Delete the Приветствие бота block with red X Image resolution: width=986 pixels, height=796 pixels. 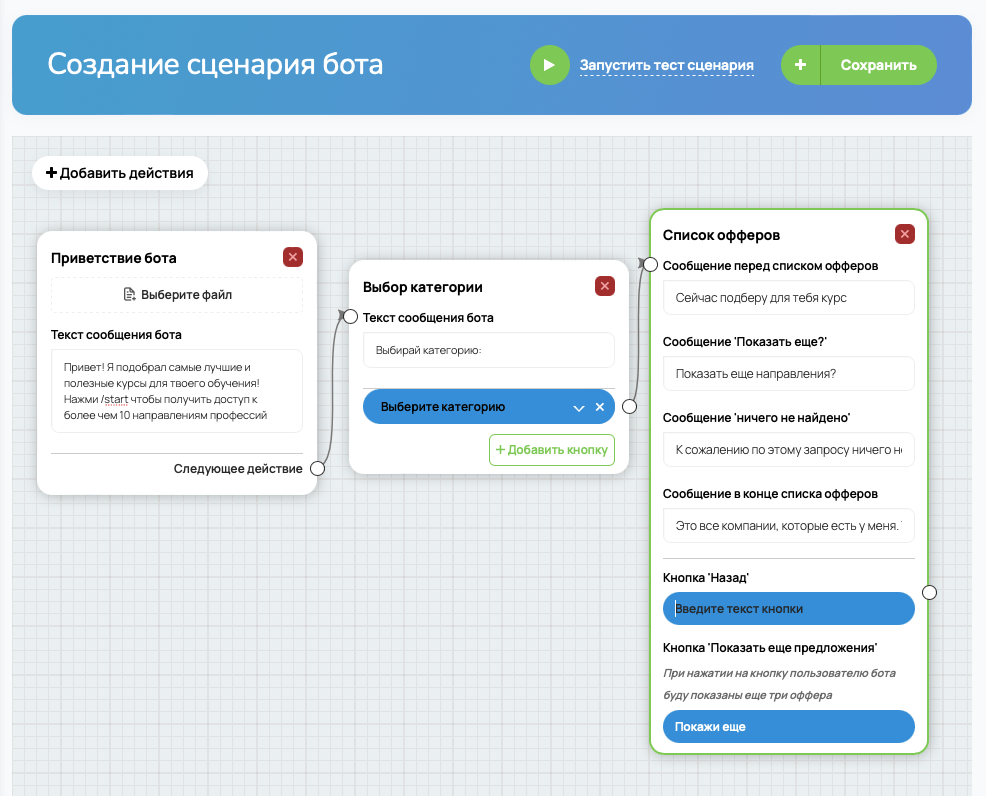[293, 257]
